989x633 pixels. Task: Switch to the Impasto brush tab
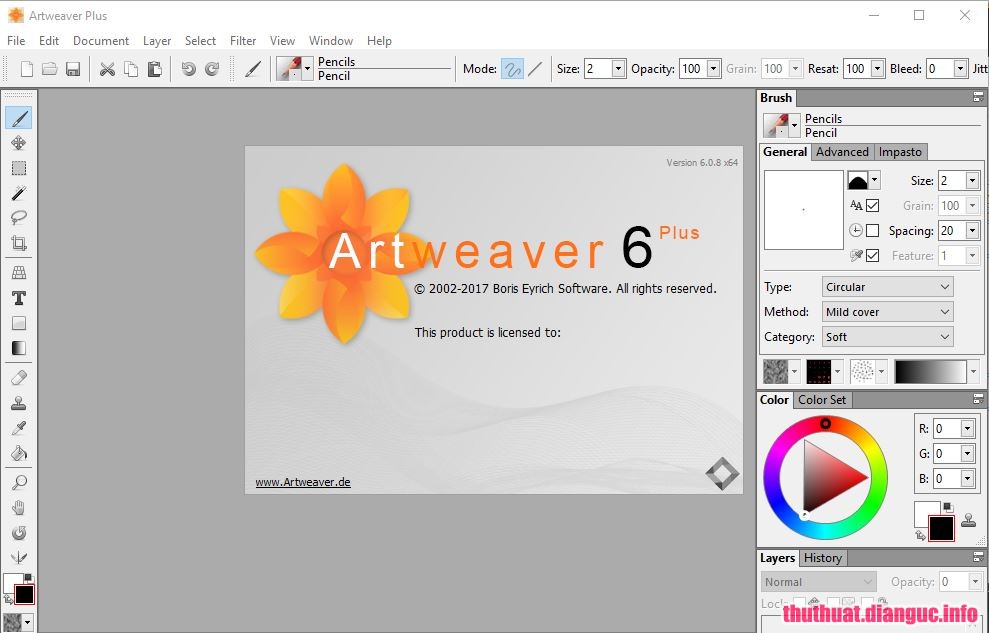click(x=900, y=152)
